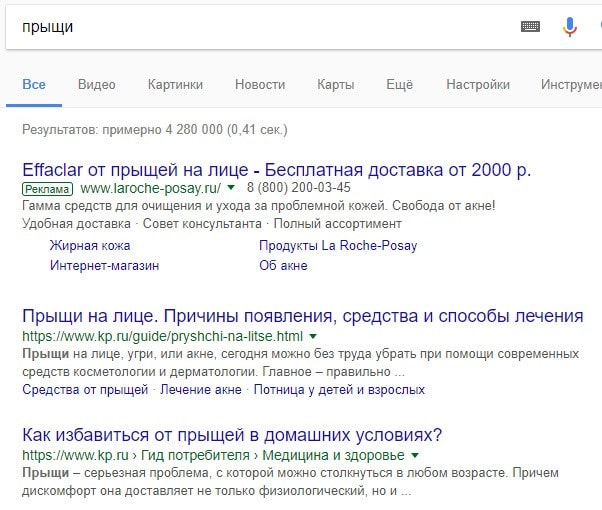Expand the Ещё menu
The height and width of the screenshot is (510, 602).
coord(399,85)
